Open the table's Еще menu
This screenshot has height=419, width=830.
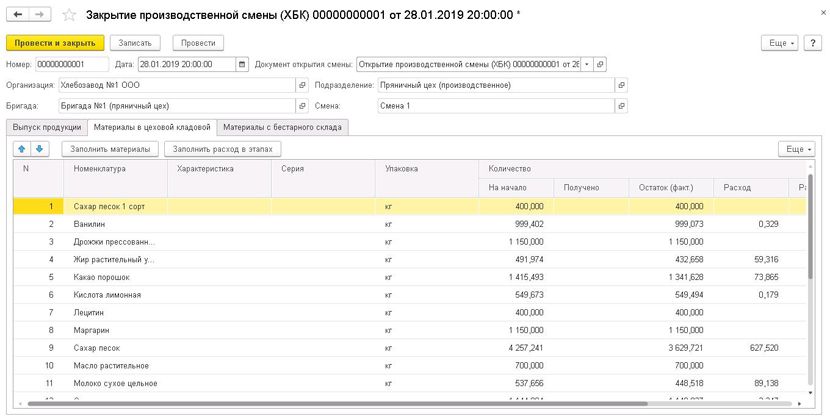(x=797, y=149)
